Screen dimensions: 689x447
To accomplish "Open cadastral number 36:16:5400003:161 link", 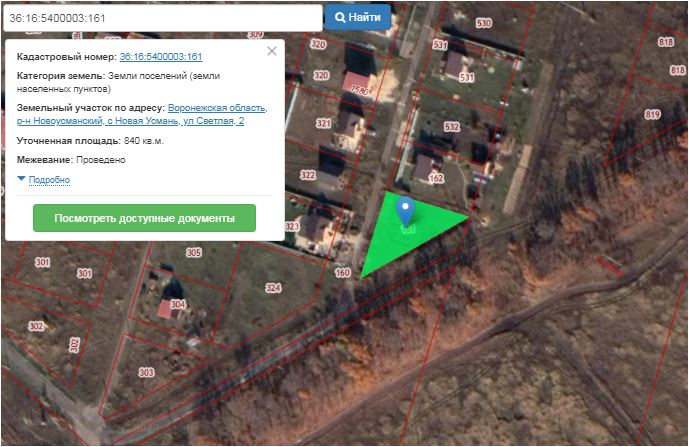I will 161,57.
